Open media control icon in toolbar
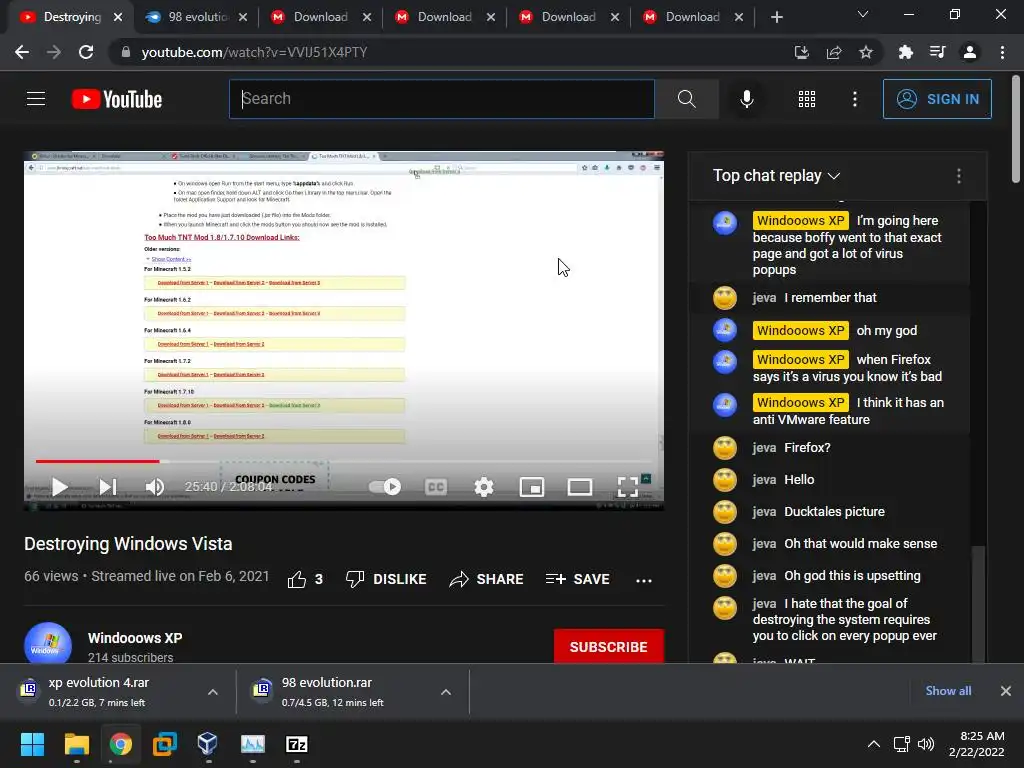Image resolution: width=1024 pixels, height=768 pixels. 938,52
